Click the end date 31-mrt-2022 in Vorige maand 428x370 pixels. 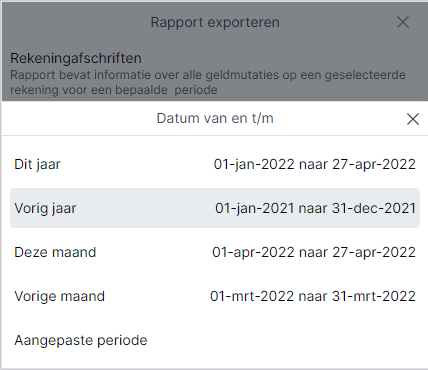coord(374,296)
